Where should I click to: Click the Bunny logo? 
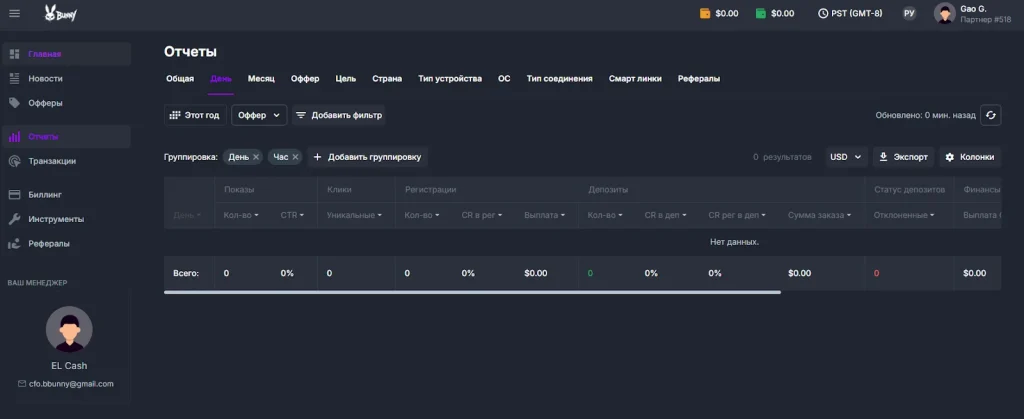[61, 13]
